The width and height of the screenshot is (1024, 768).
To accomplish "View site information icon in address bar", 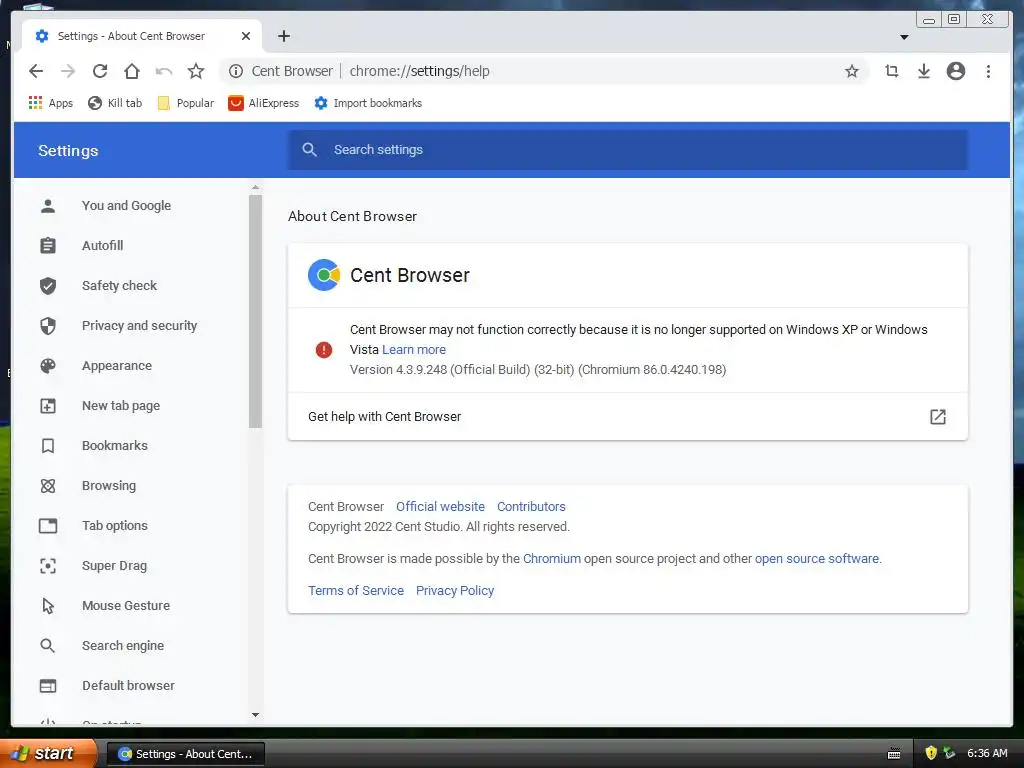I will pos(236,71).
